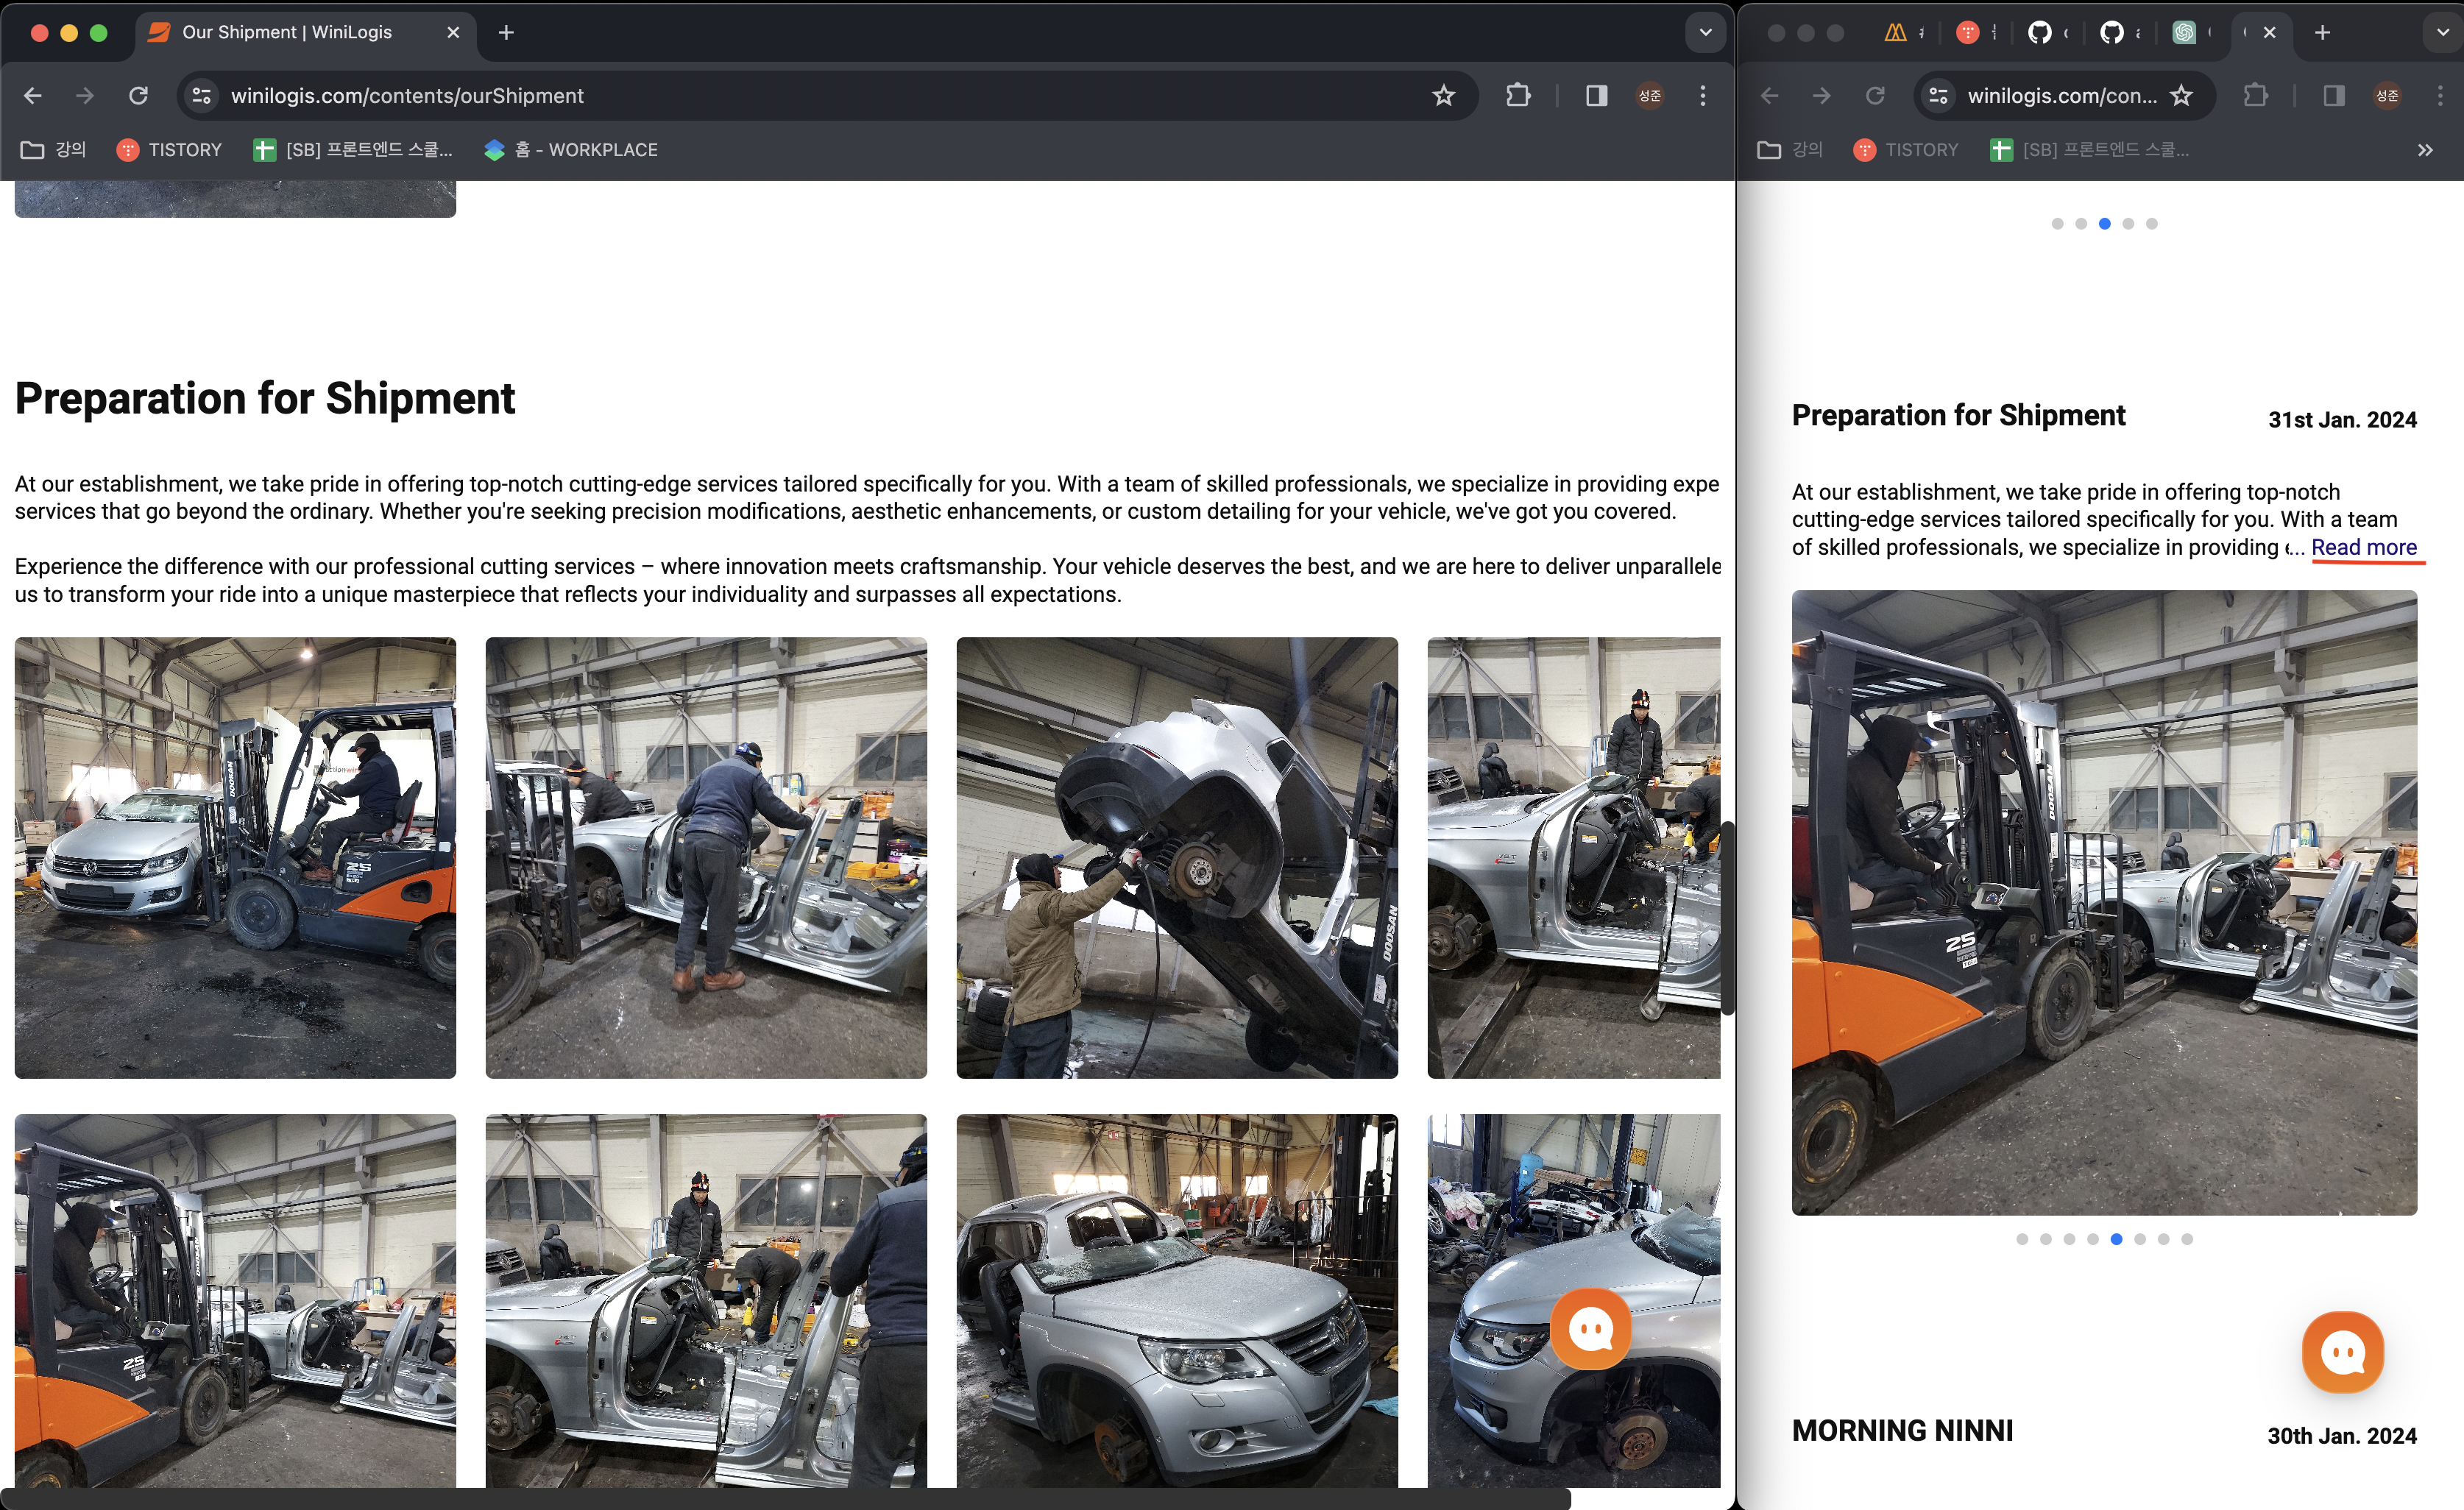This screenshot has width=2464, height=1510.
Task: Select the last dot of the top carousel
Action: 2152,224
